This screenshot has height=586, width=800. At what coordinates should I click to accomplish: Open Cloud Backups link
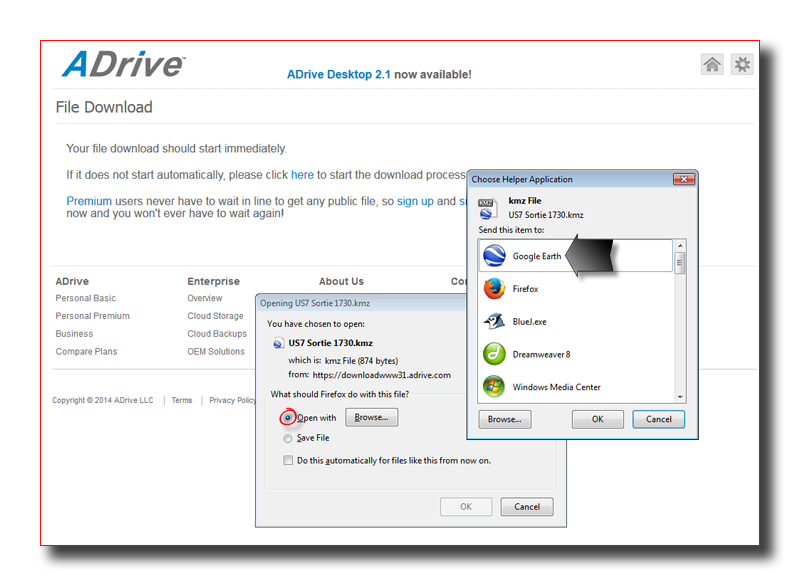(x=217, y=334)
